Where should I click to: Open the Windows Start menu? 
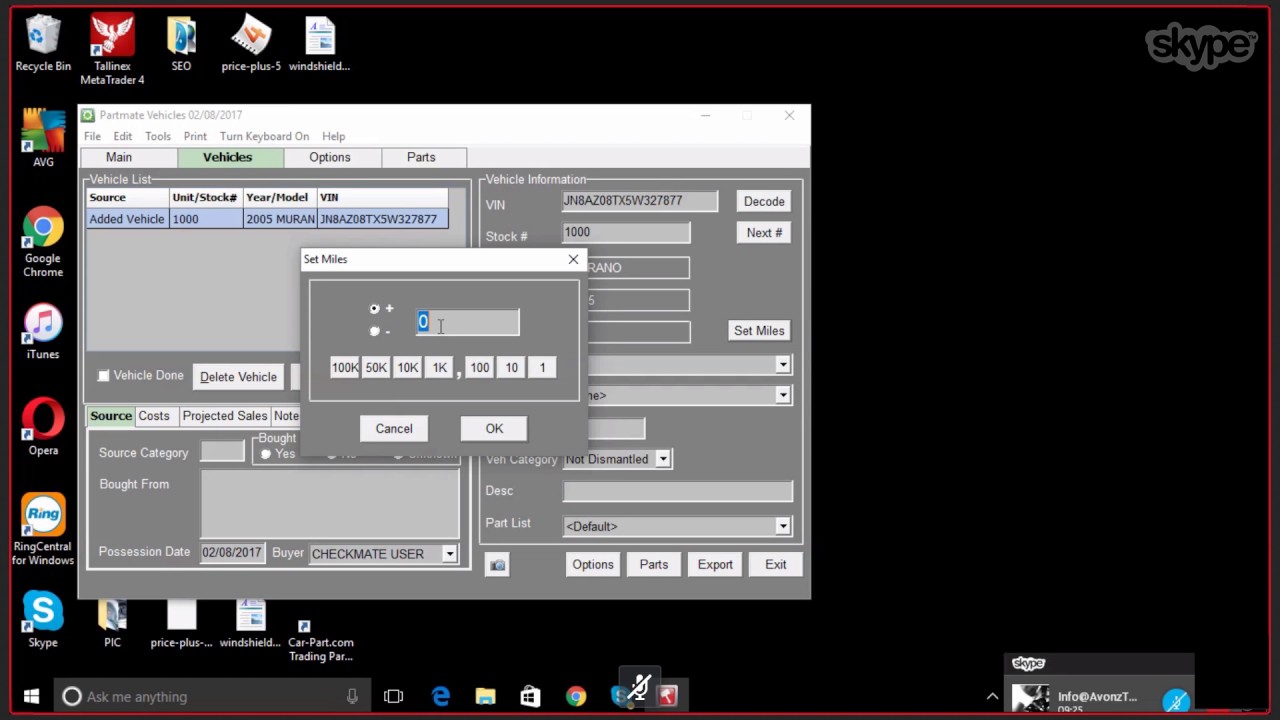point(30,696)
